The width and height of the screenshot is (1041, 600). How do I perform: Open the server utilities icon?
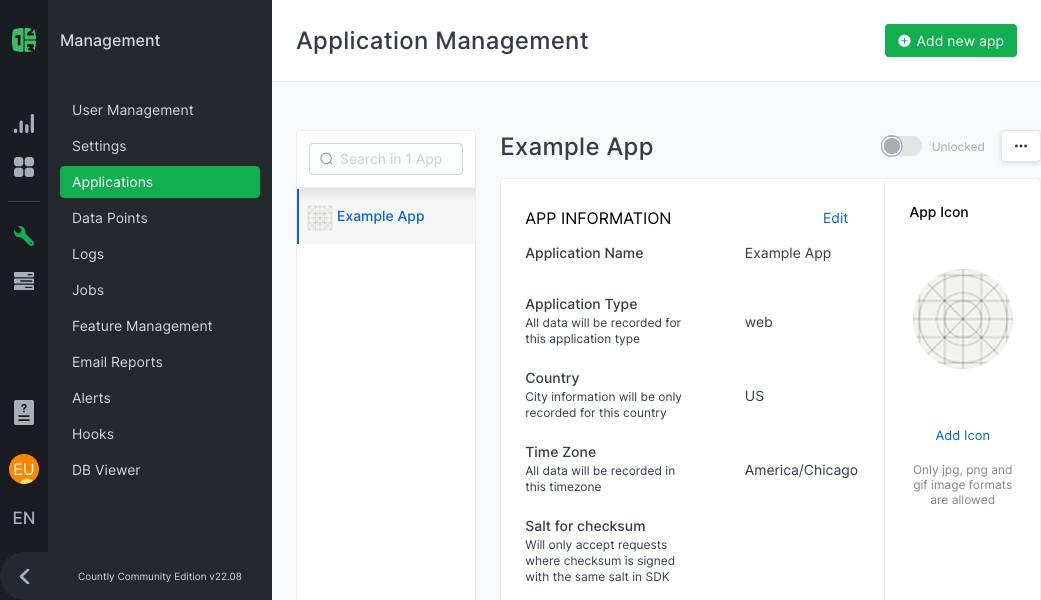(x=24, y=282)
